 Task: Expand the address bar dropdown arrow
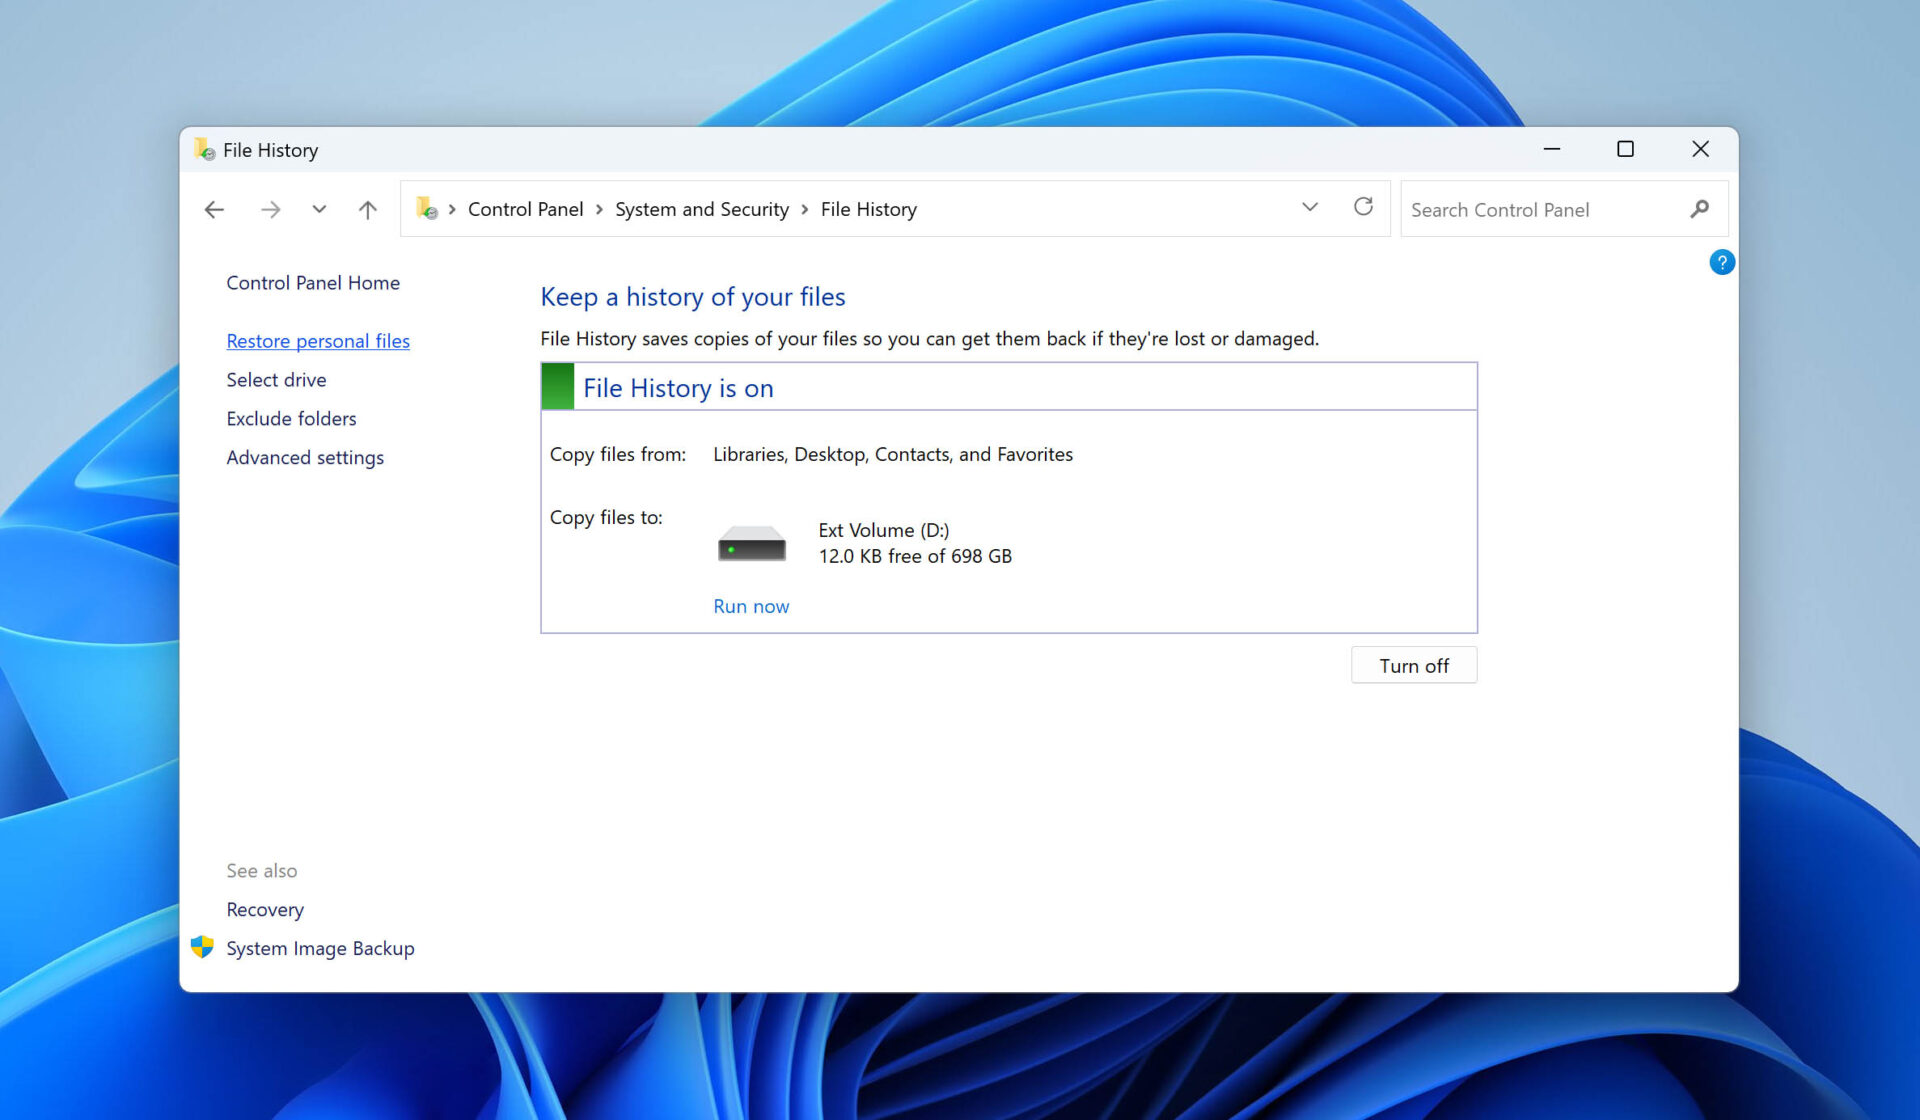[x=1309, y=207]
